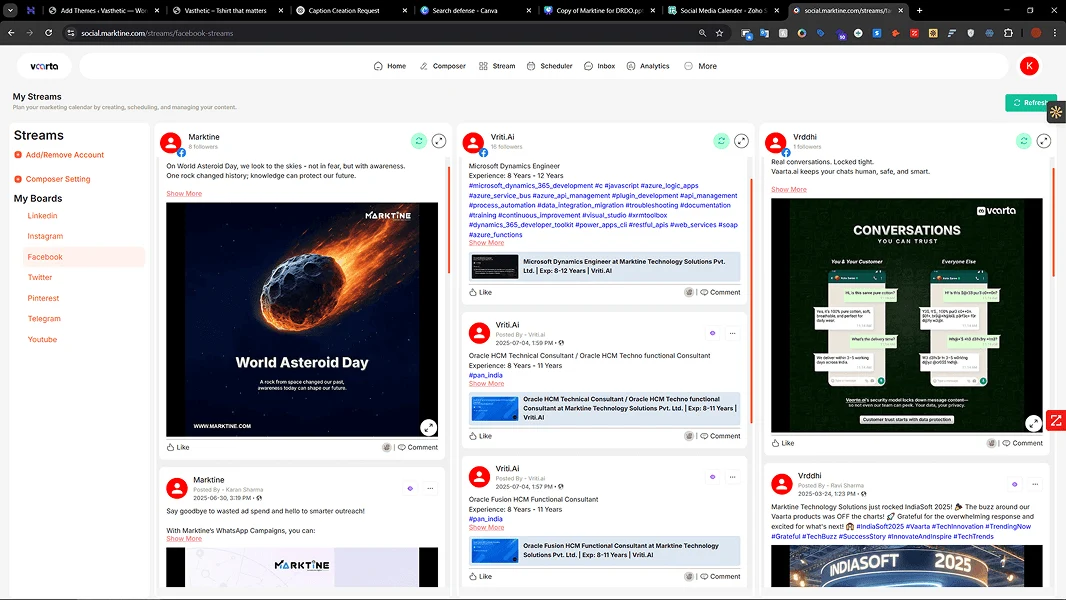
Task: Select the Youtube board
Action: [x=42, y=339]
